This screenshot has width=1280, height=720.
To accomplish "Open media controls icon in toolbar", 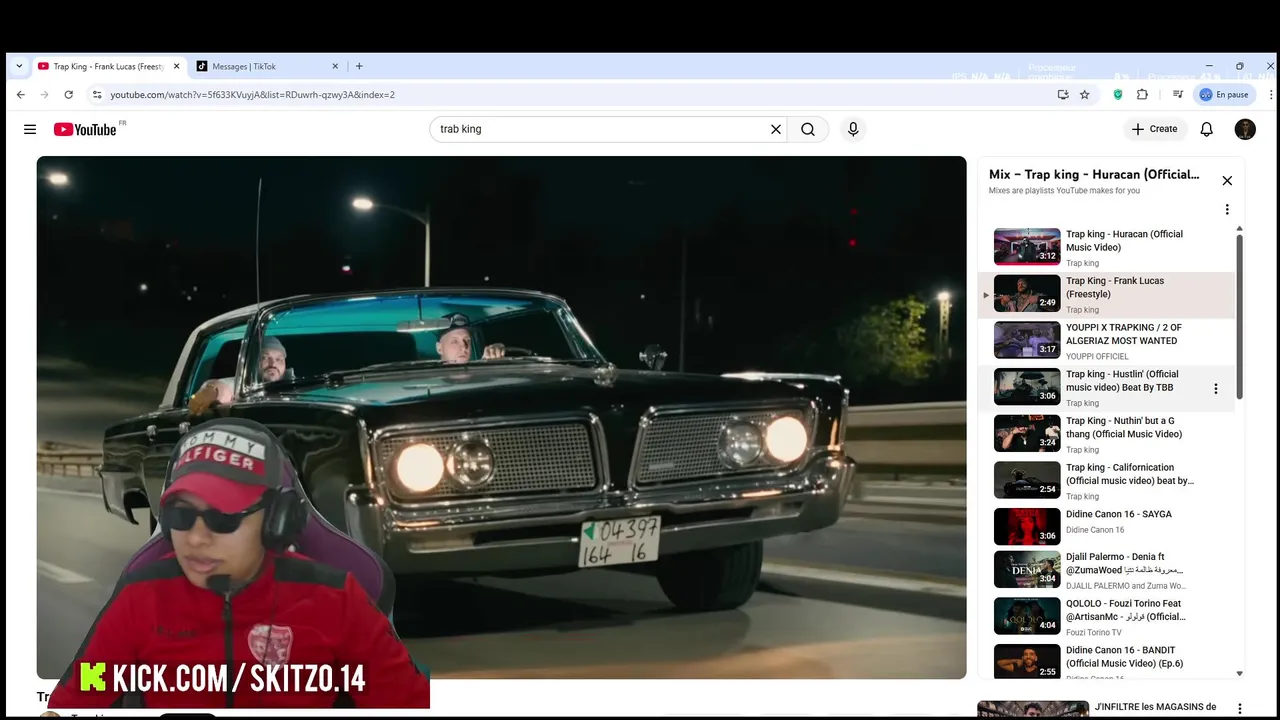I will [1178, 94].
